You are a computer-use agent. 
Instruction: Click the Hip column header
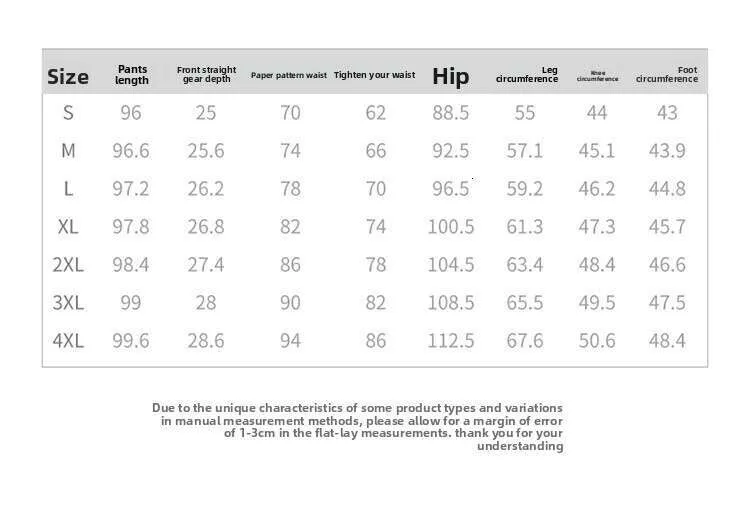coord(450,76)
